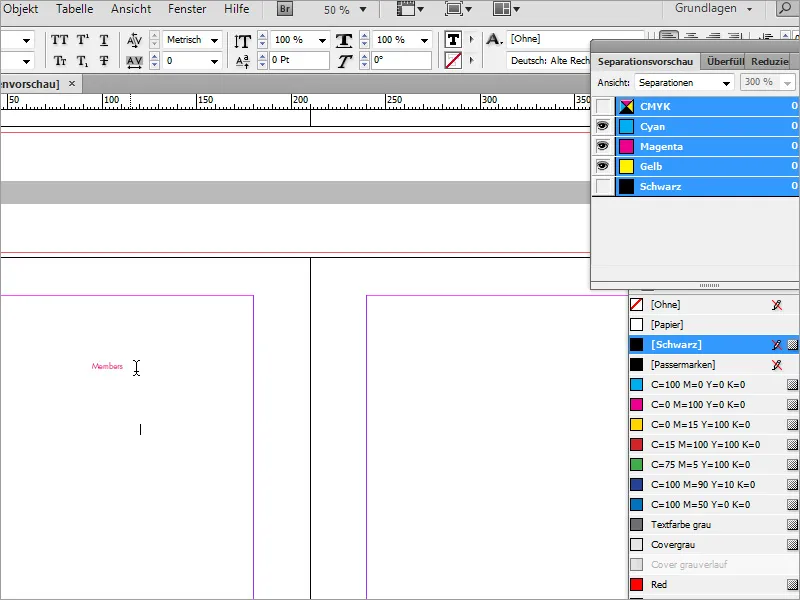Image resolution: width=800 pixels, height=600 pixels.
Task: Open the Fenster menu
Action: (187, 9)
